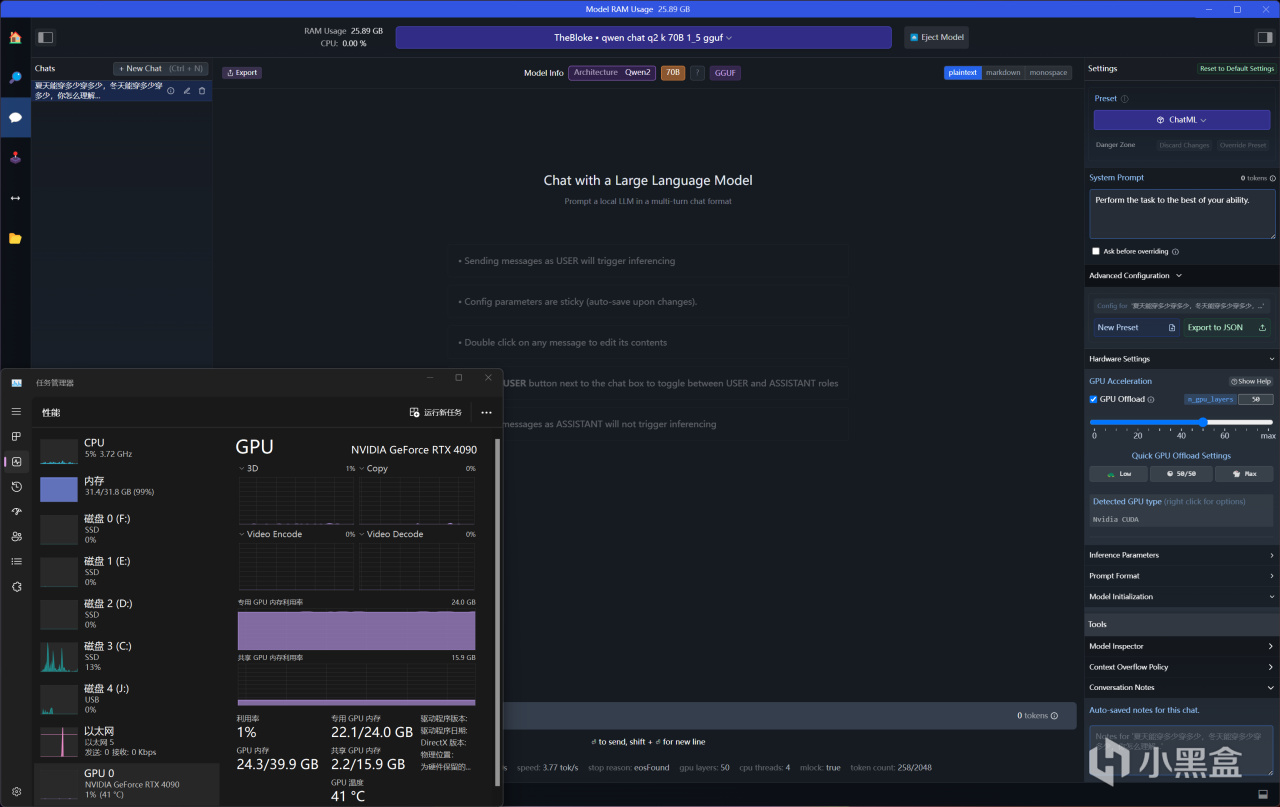The width and height of the screenshot is (1280, 807).
Task: Expand the Model Initialization section
Action: pos(1181,597)
